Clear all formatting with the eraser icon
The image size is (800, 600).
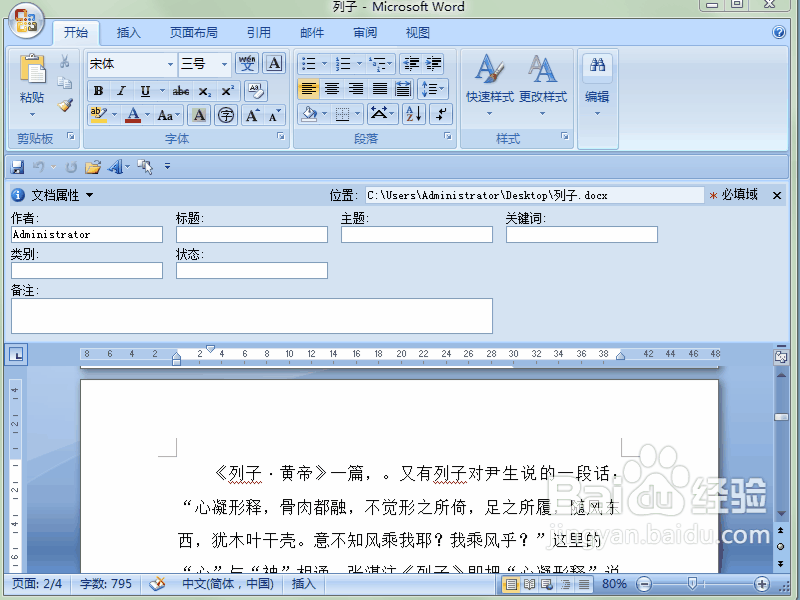tap(256, 91)
